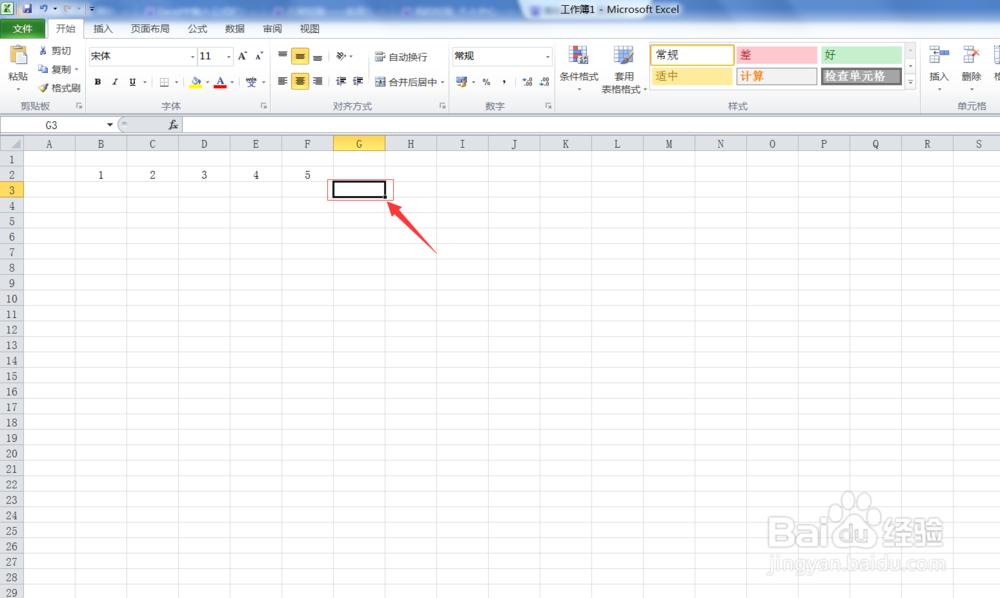Toggle Underline formatting

133,82
